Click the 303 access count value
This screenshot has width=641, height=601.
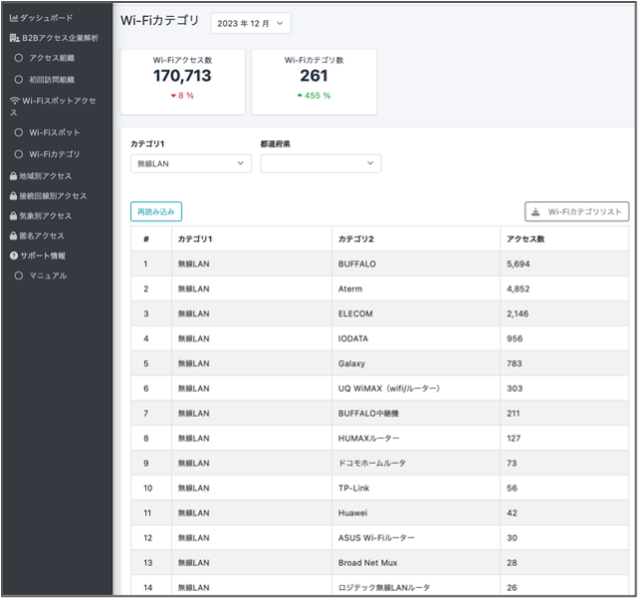coord(514,389)
